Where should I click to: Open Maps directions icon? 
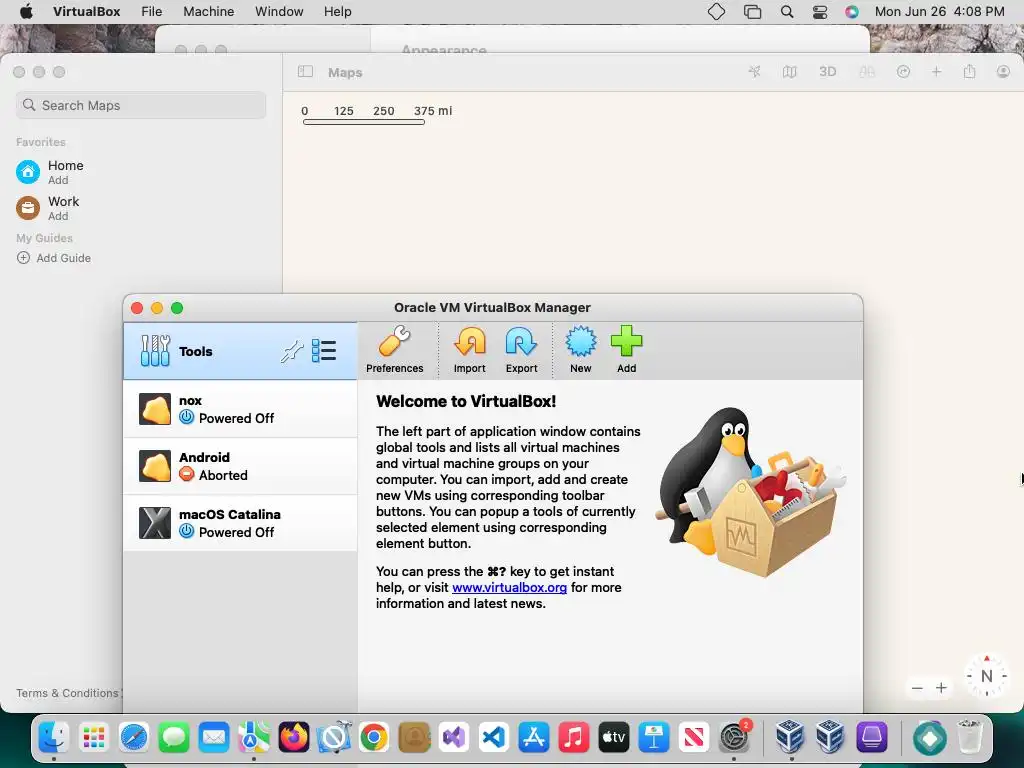[x=903, y=72]
